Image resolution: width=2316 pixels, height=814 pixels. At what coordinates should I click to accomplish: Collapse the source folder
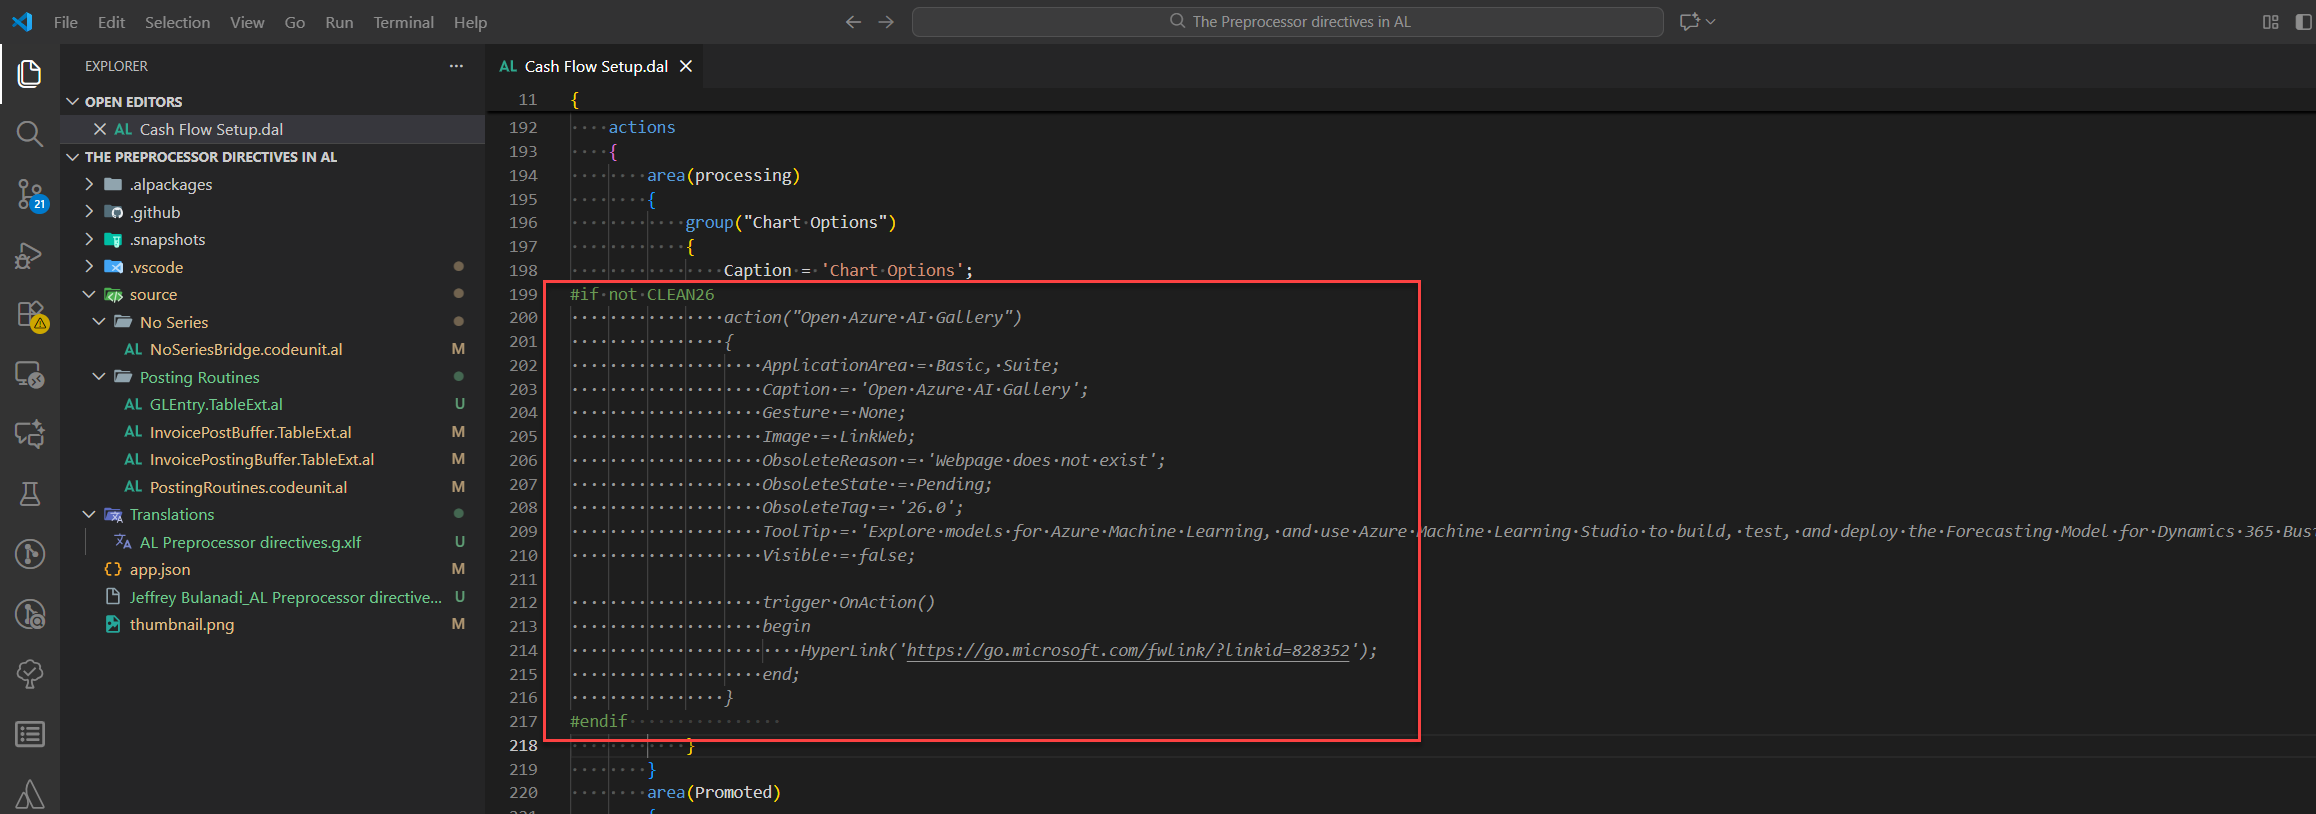[89, 294]
